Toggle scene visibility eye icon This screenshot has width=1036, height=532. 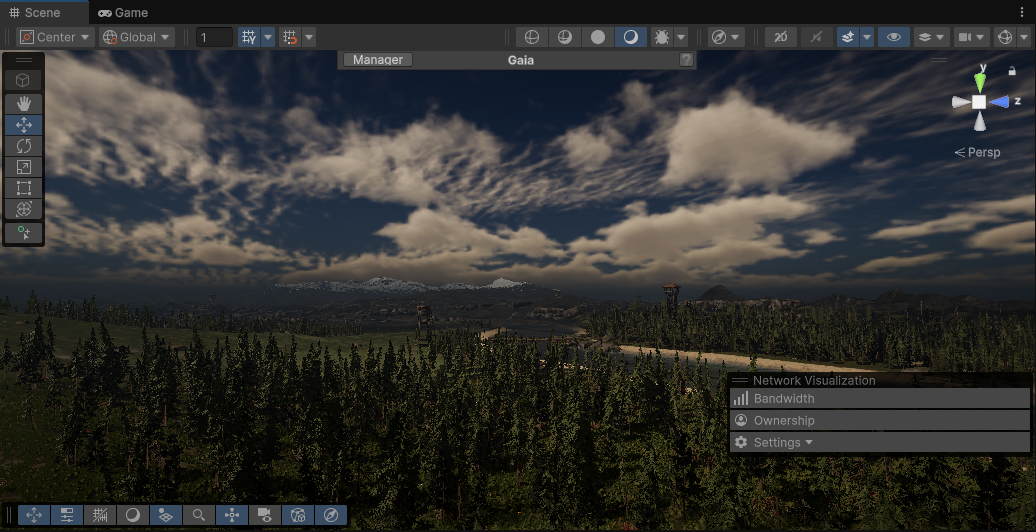tap(894, 37)
